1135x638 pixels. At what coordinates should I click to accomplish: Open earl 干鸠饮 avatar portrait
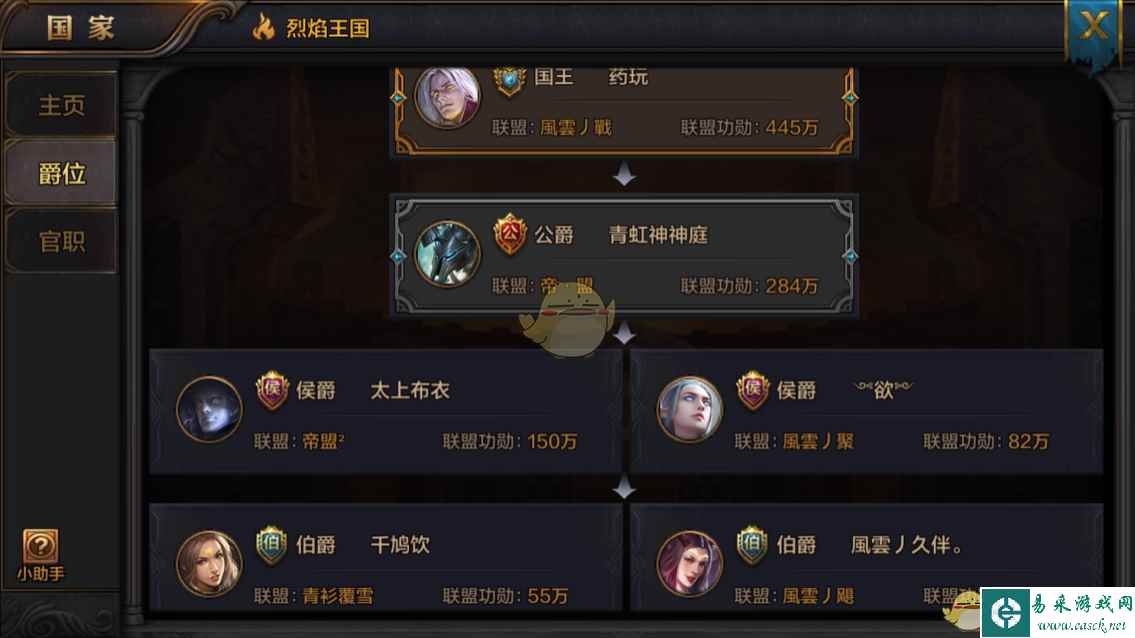point(209,564)
